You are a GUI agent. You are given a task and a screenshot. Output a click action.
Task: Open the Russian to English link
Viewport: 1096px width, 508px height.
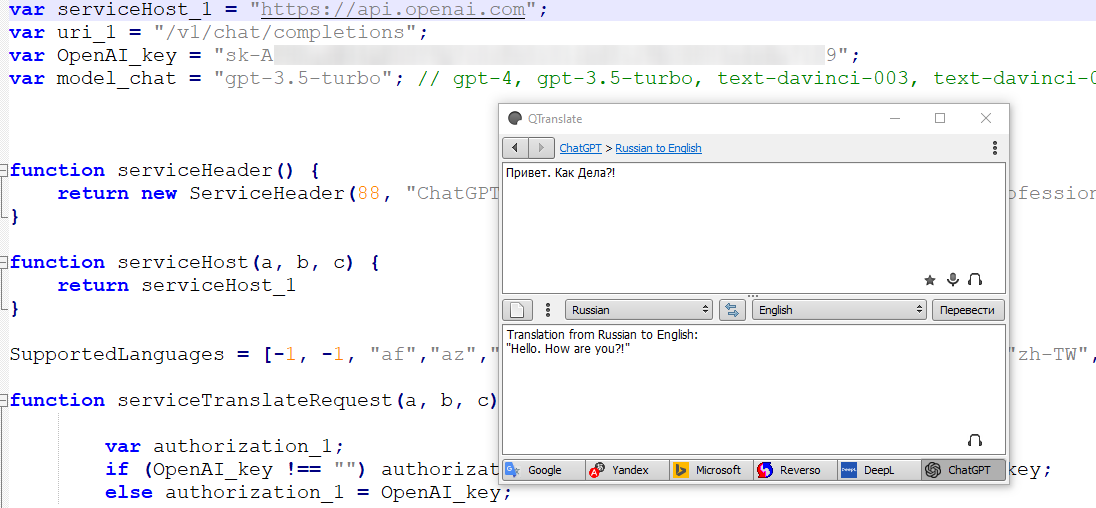[x=658, y=148]
